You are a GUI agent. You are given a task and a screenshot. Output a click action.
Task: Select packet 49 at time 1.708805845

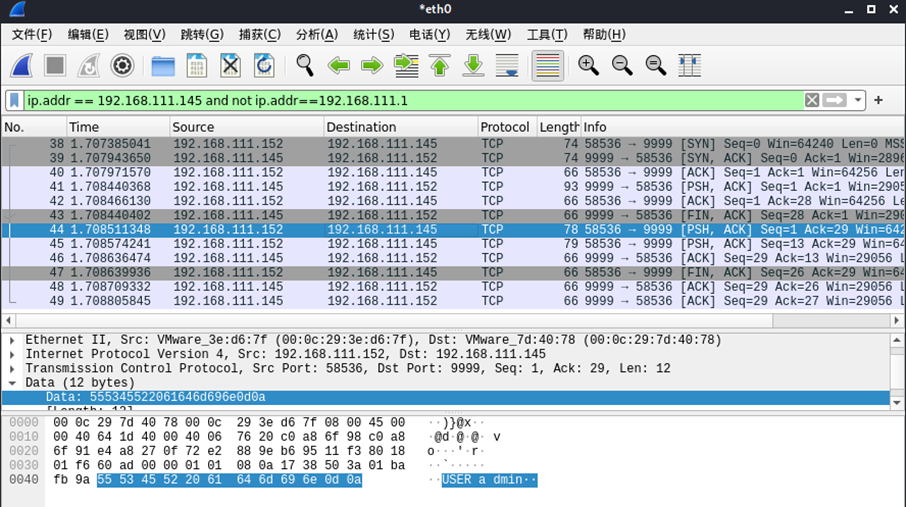[453, 301]
